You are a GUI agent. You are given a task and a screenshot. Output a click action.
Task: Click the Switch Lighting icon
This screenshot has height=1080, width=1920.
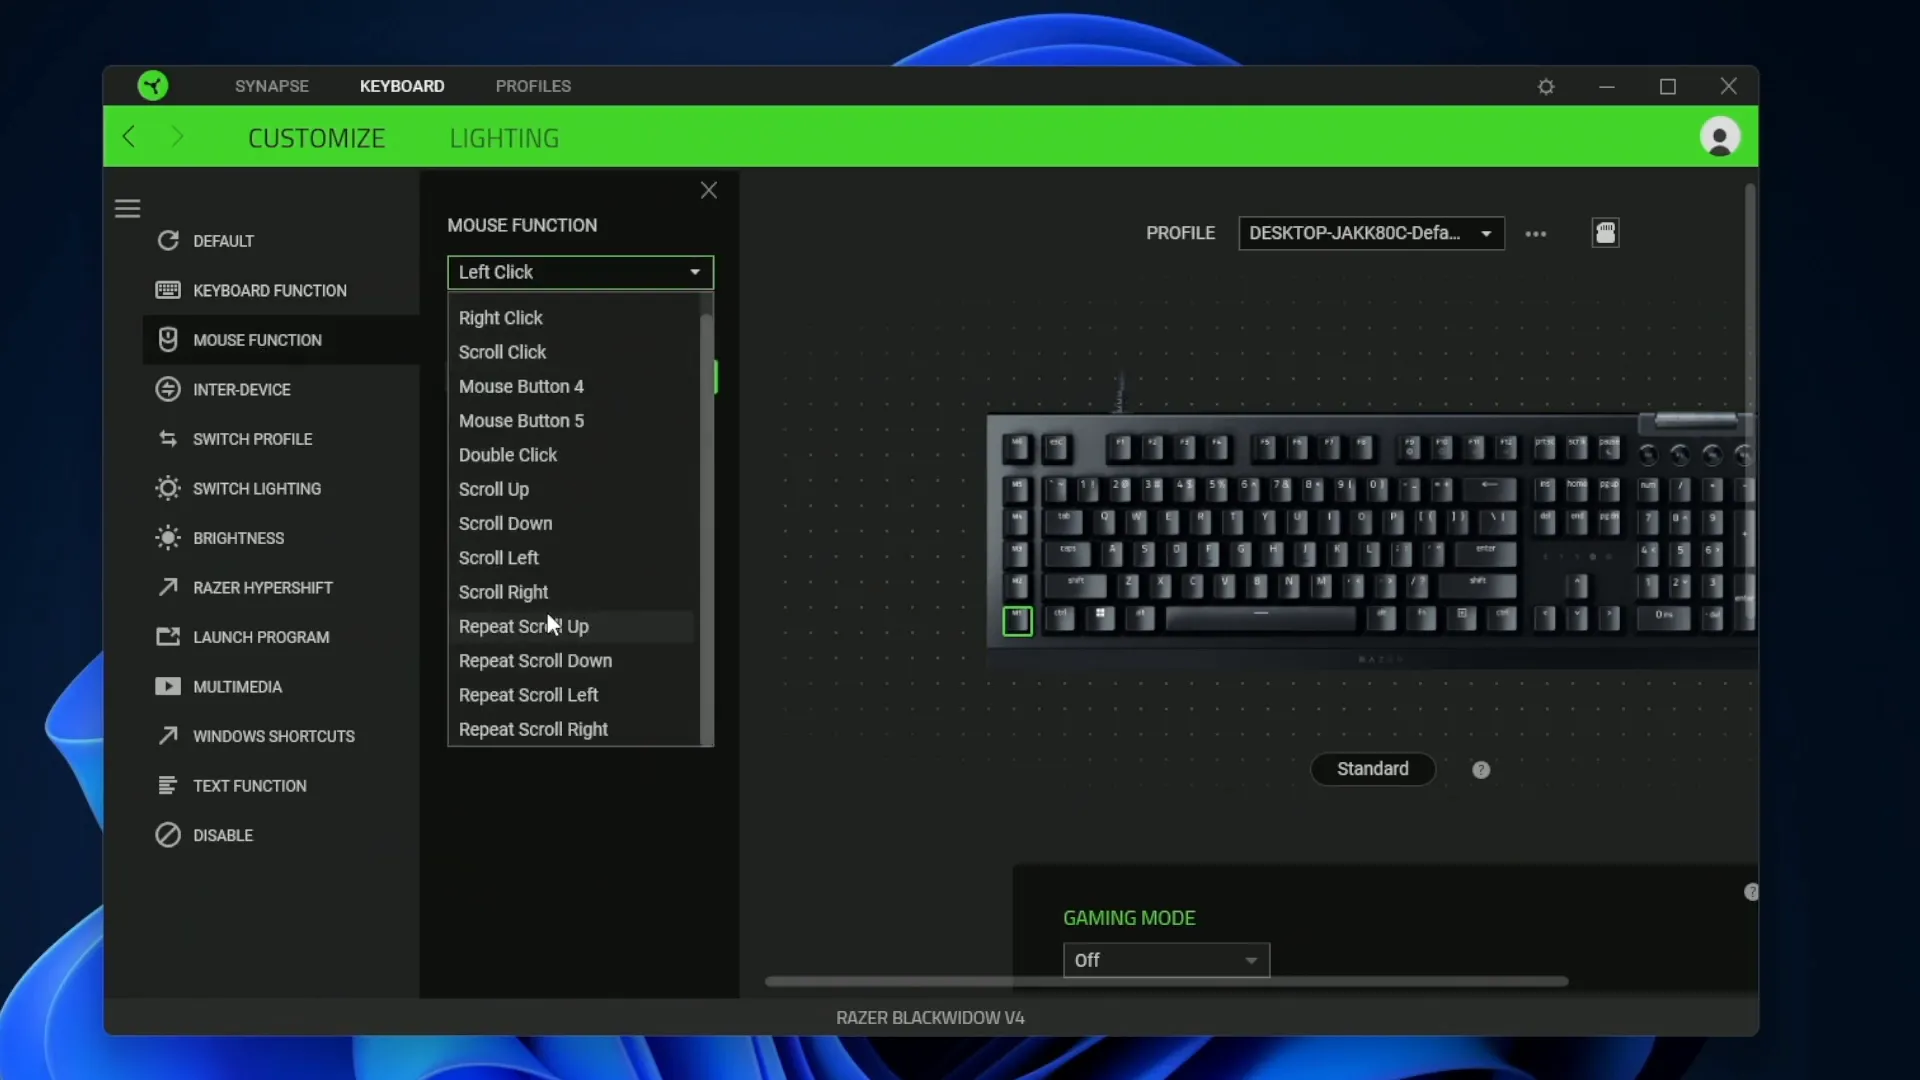[x=168, y=488]
